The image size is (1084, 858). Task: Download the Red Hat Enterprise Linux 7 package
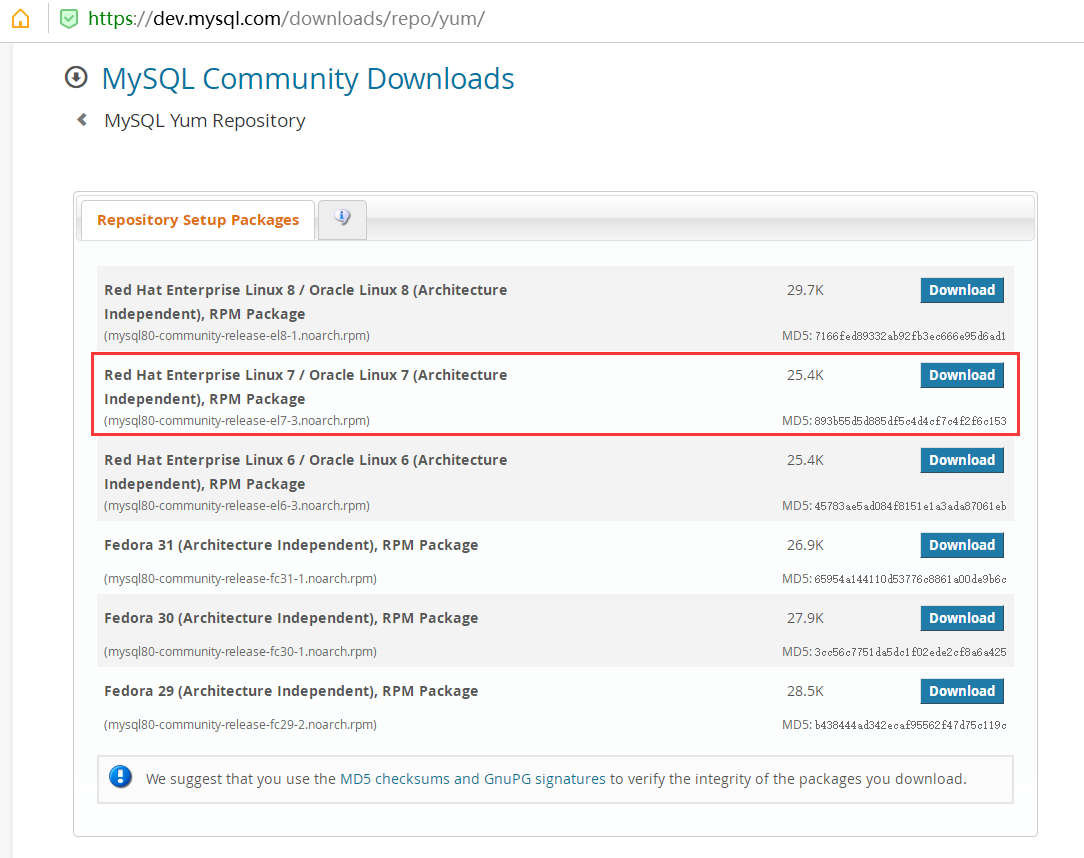[962, 375]
